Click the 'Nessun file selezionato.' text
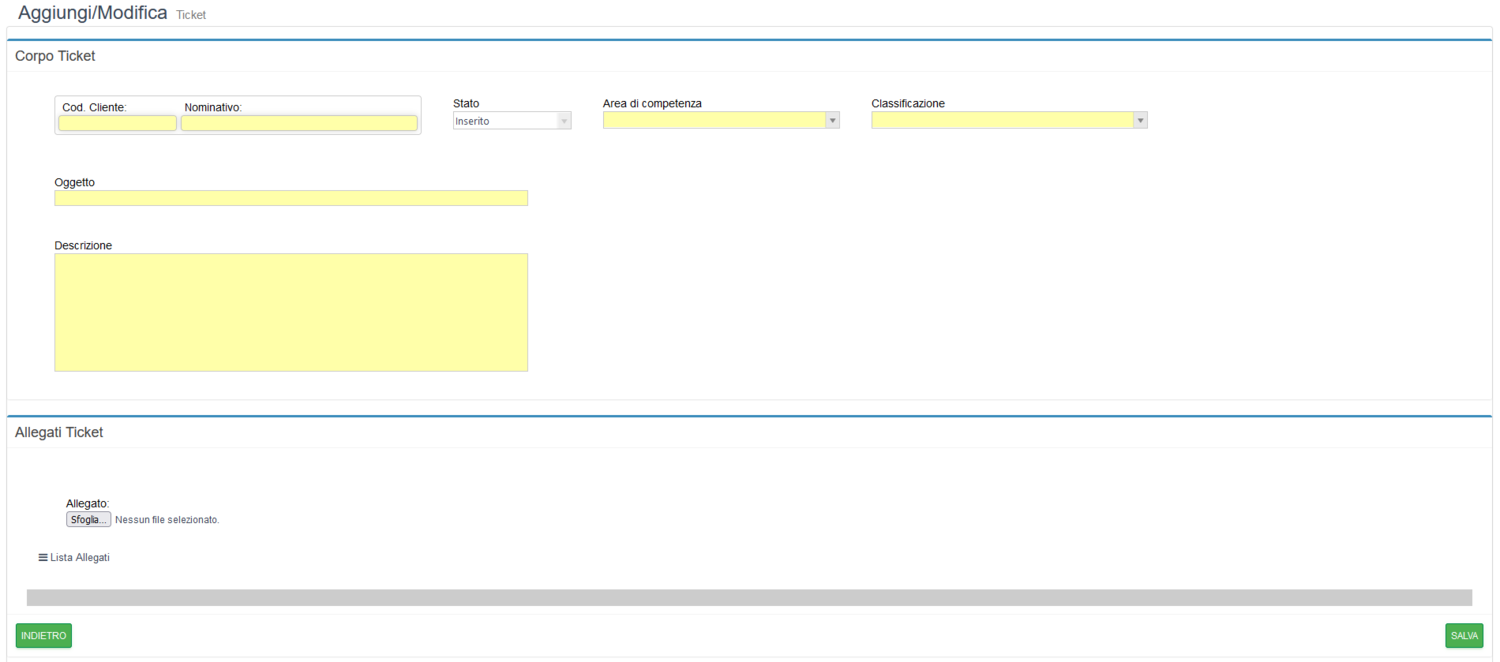This screenshot has width=1500, height=662. point(167,520)
